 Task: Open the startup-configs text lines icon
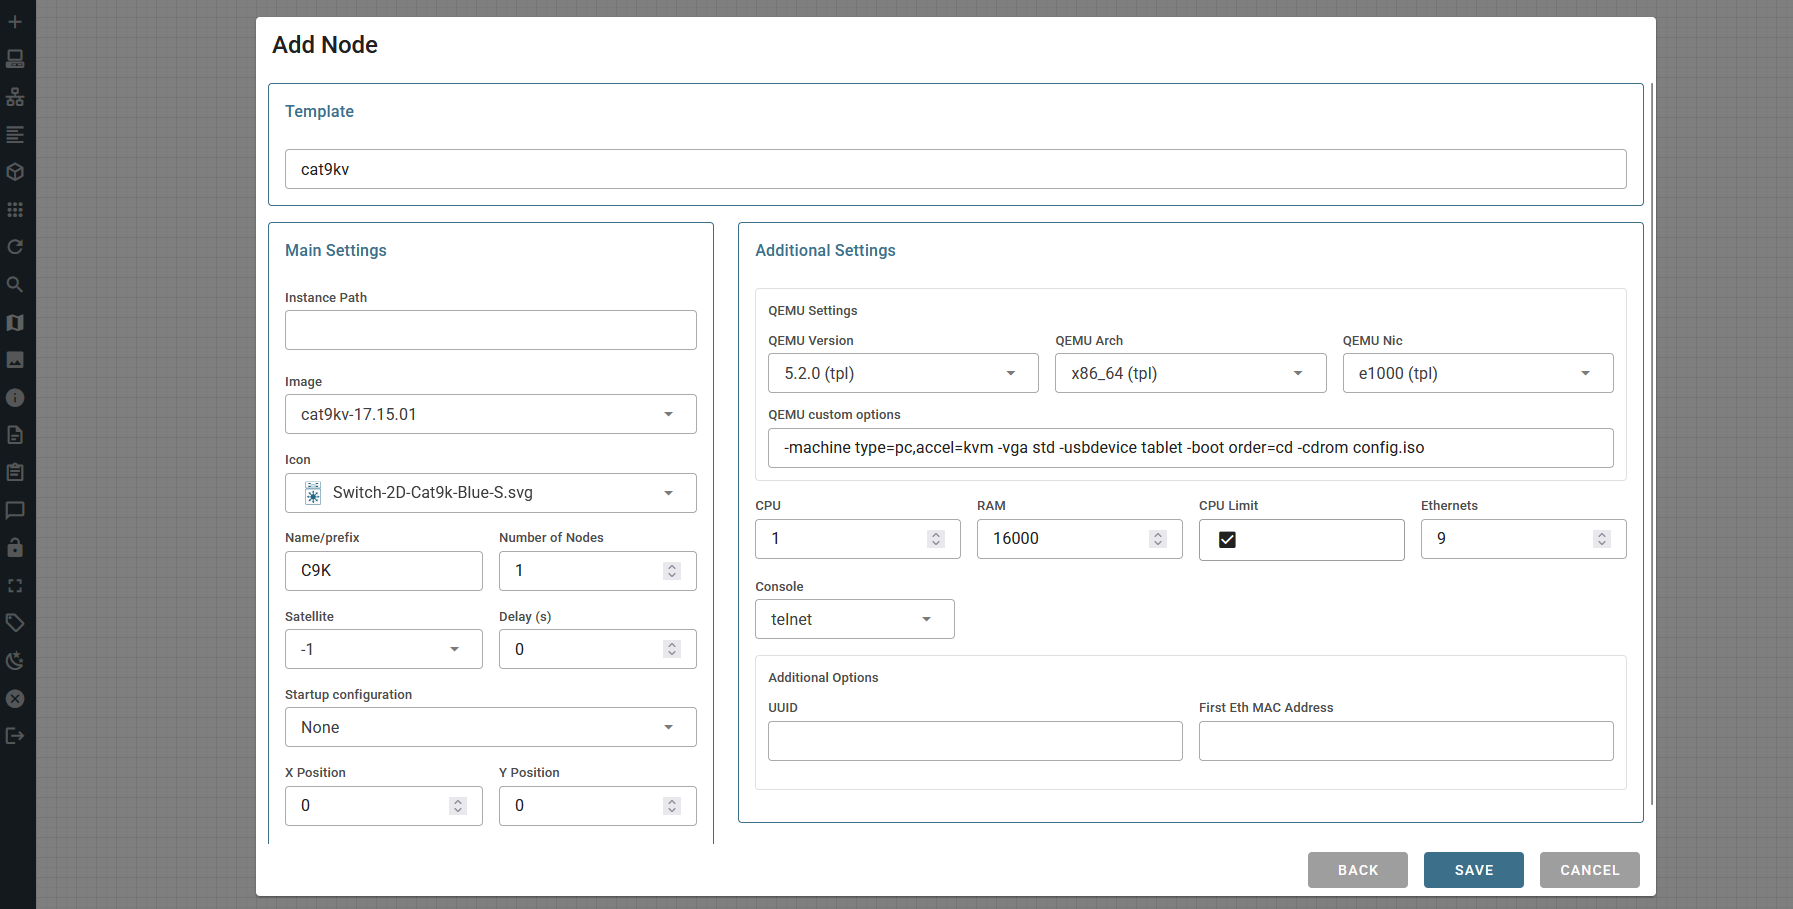(15, 134)
